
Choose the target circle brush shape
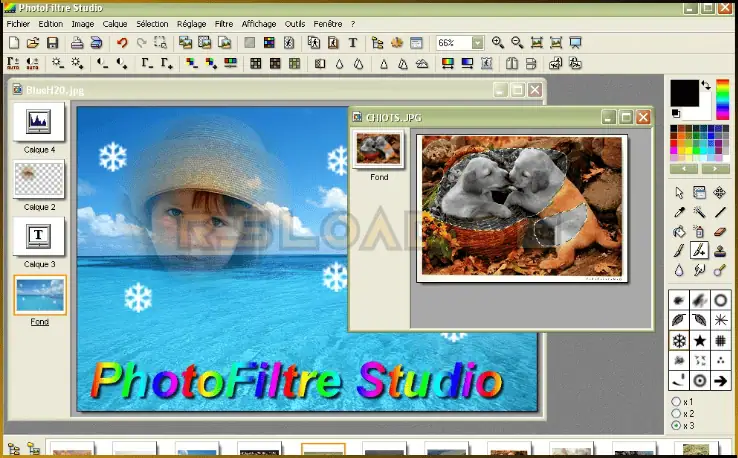pos(700,381)
